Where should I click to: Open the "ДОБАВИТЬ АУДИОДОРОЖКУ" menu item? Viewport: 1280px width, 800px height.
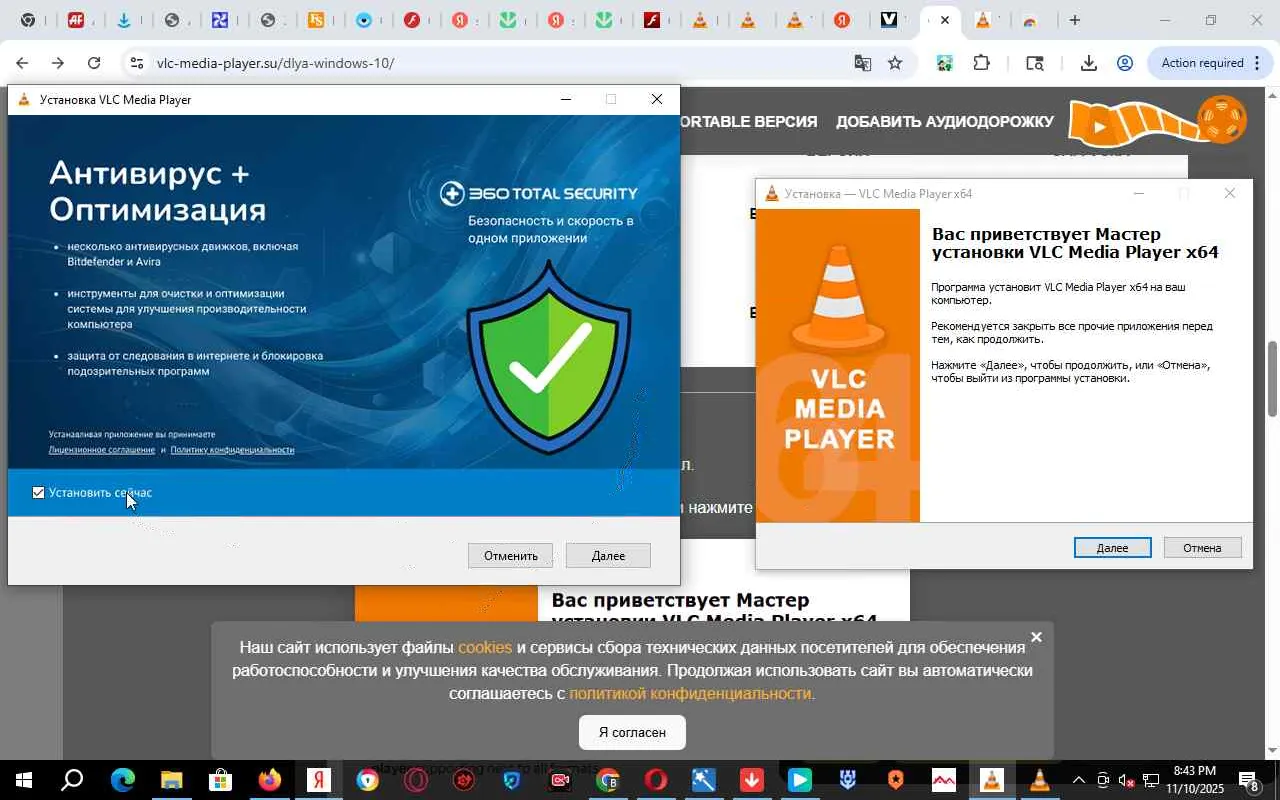click(x=945, y=121)
